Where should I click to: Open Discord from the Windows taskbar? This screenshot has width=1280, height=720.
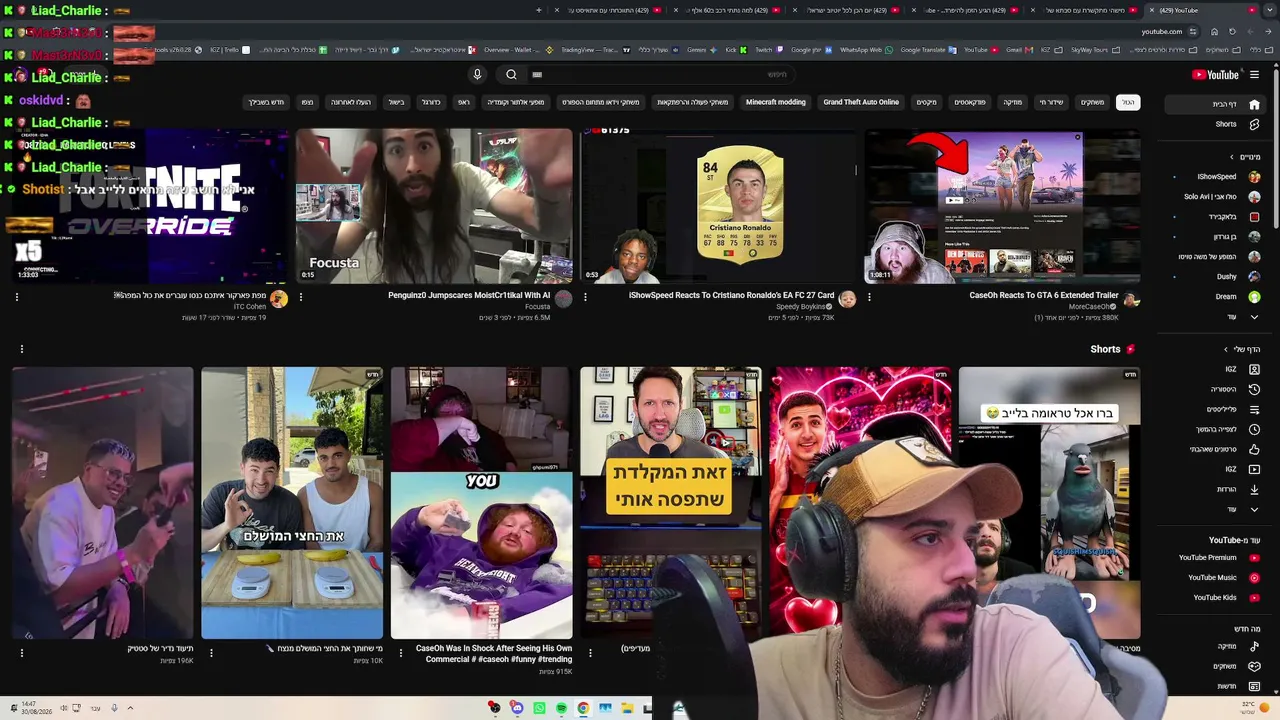point(517,708)
